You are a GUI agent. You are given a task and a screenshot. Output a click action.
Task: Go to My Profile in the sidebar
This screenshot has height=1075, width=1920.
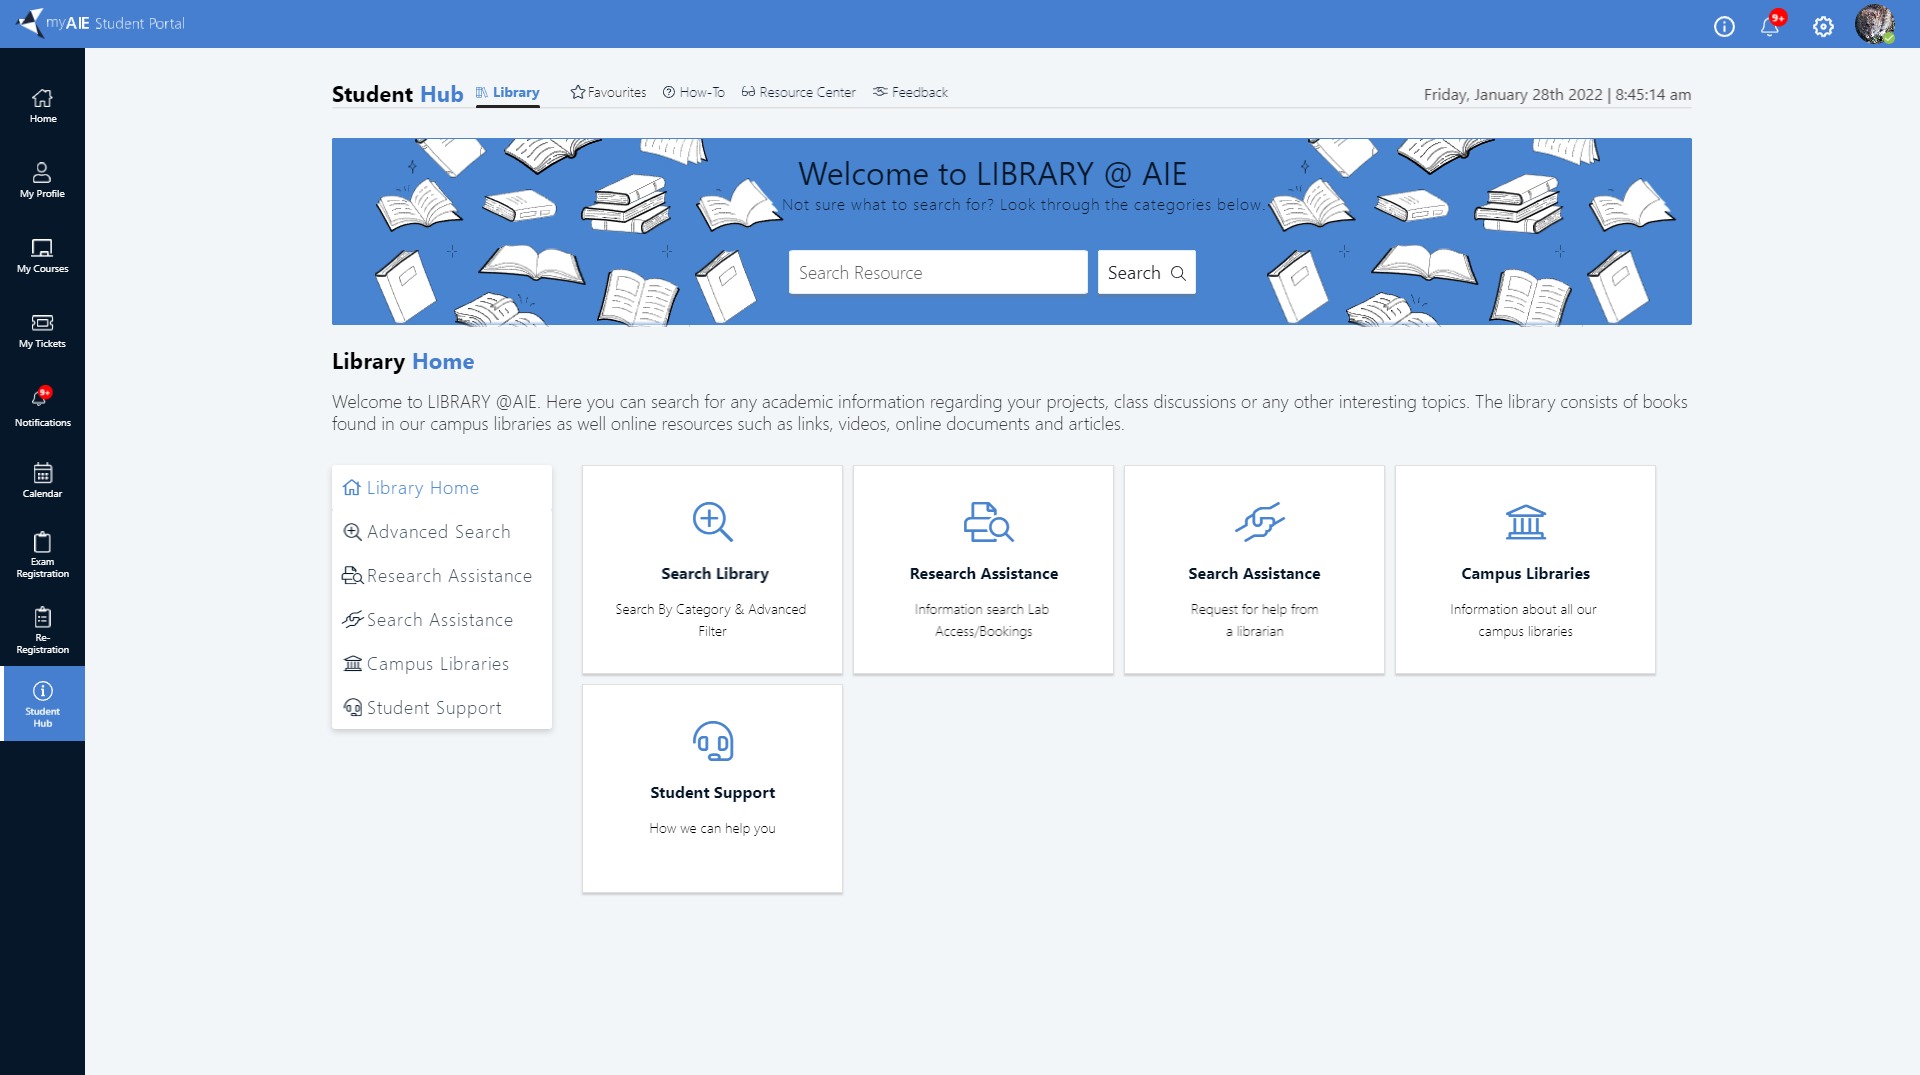pos(42,180)
